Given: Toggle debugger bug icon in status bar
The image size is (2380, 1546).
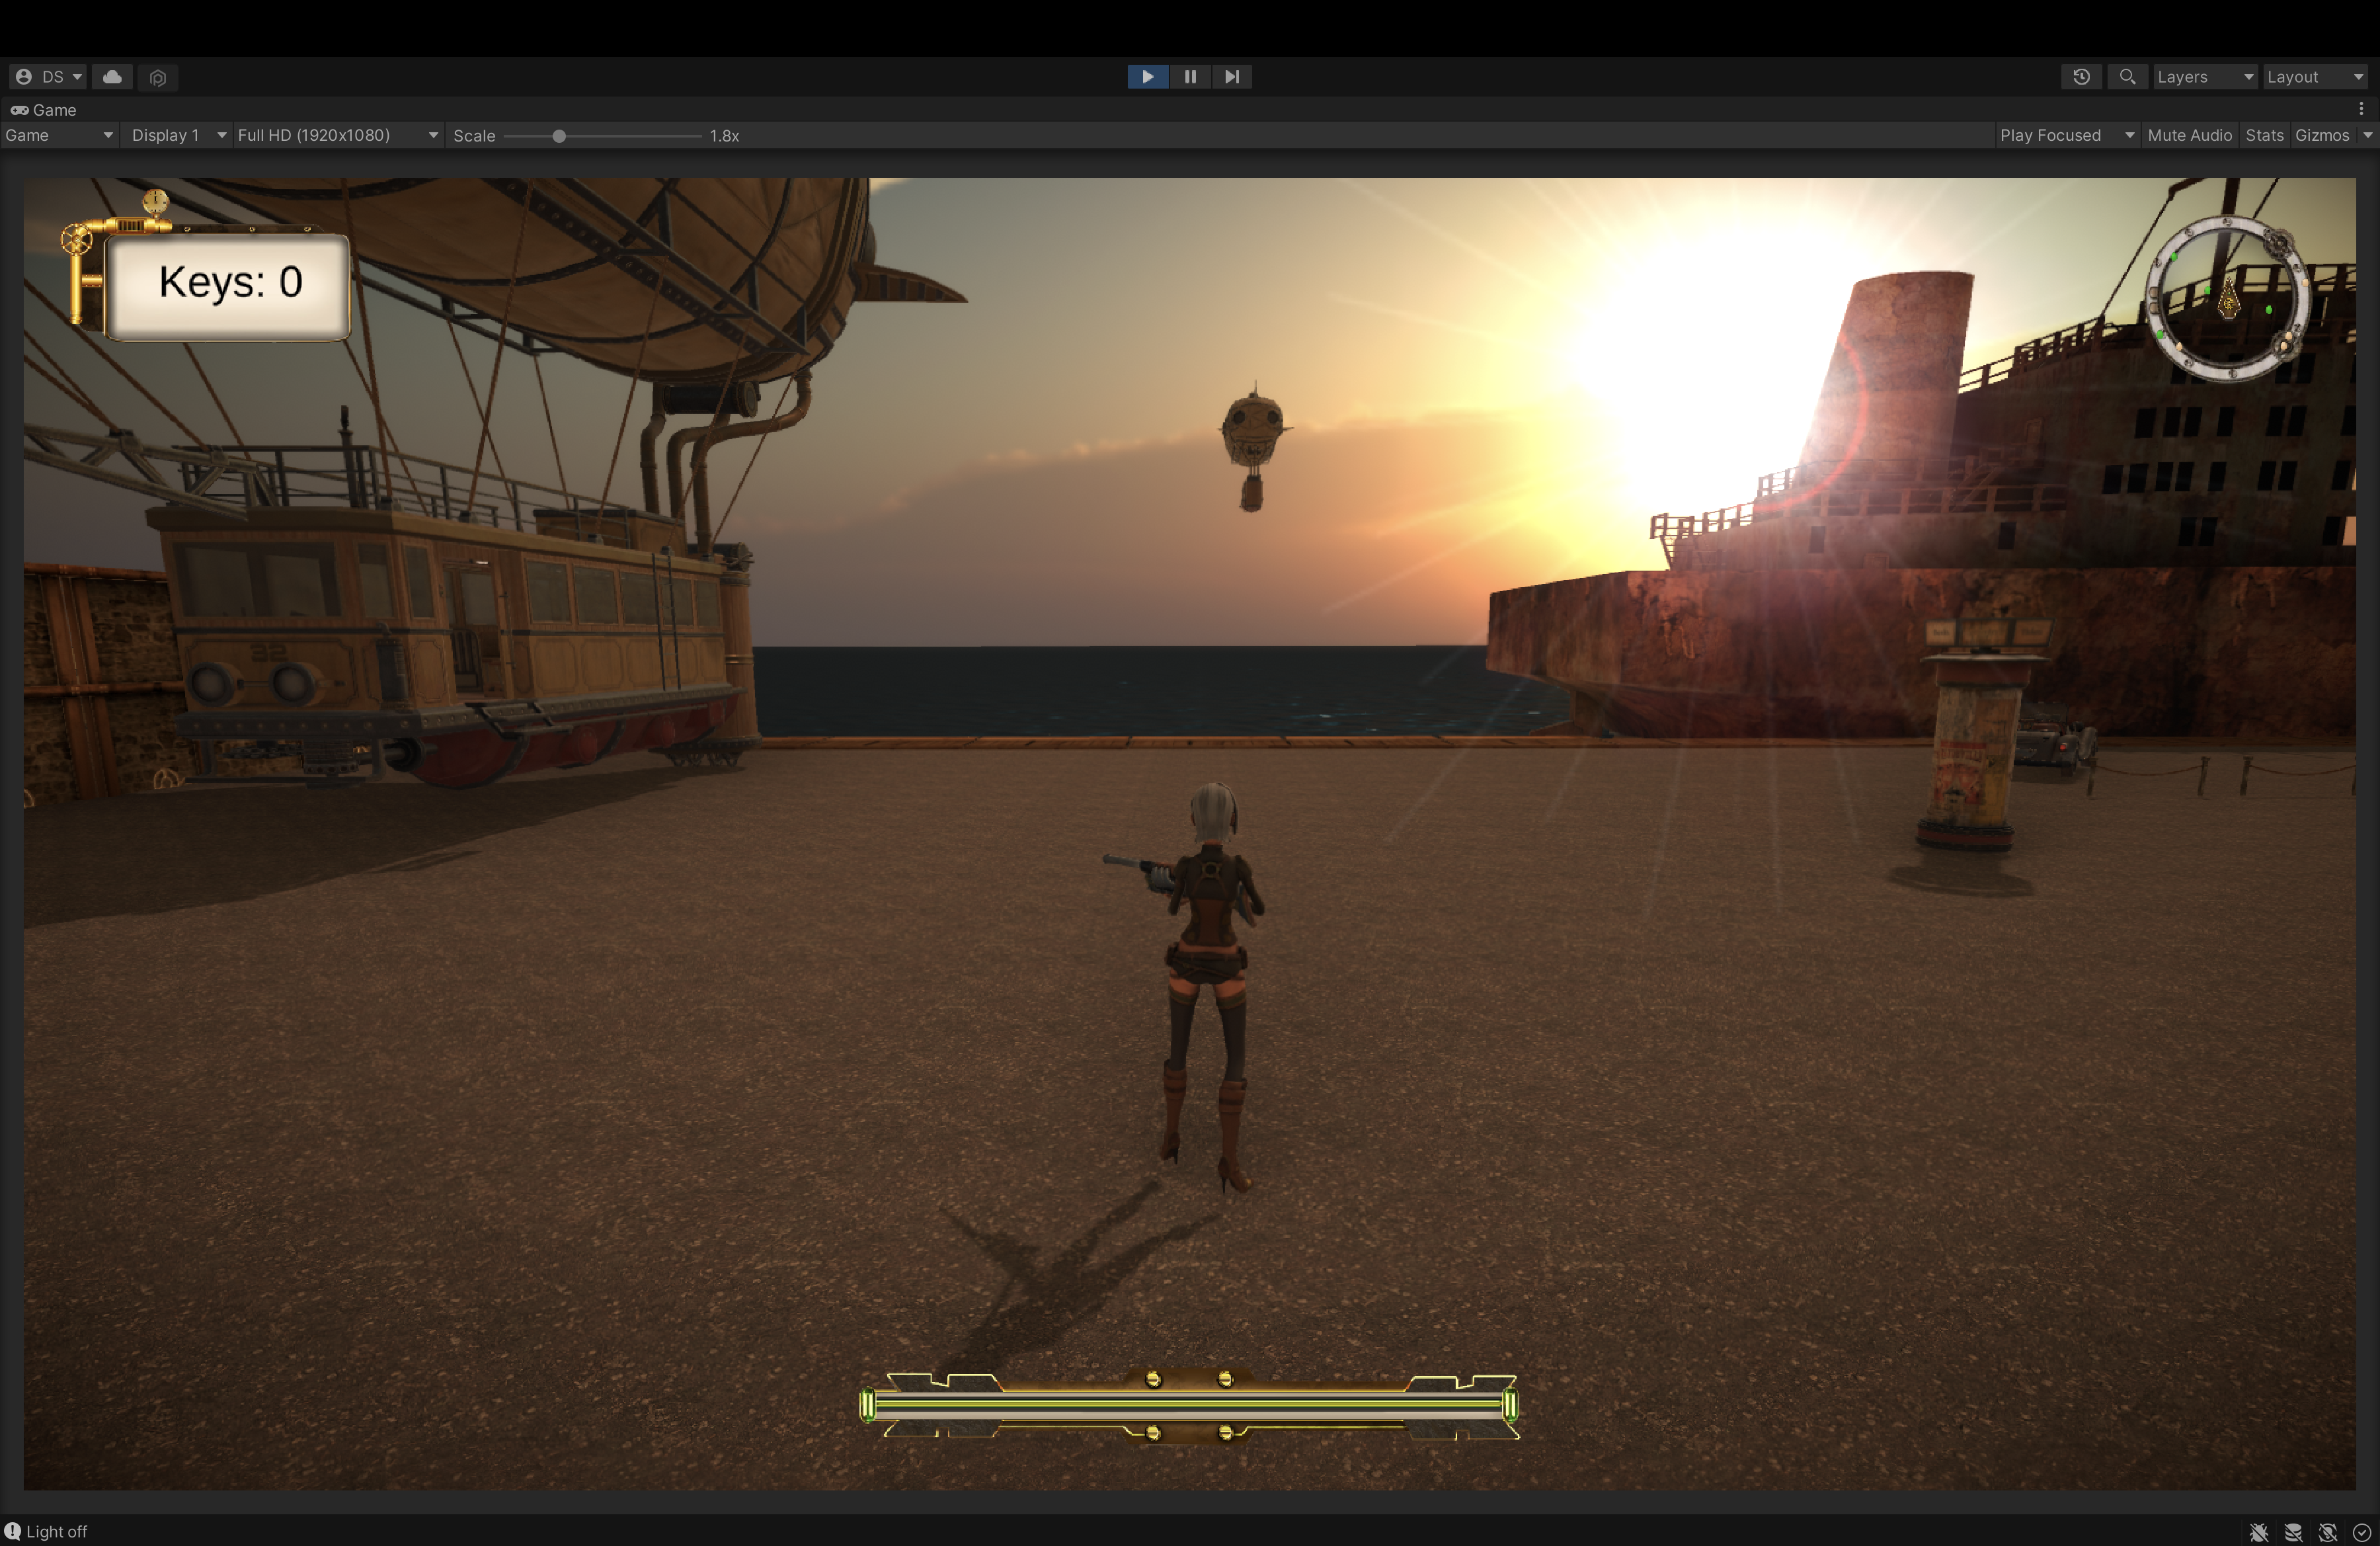Looking at the screenshot, I should (2258, 1532).
